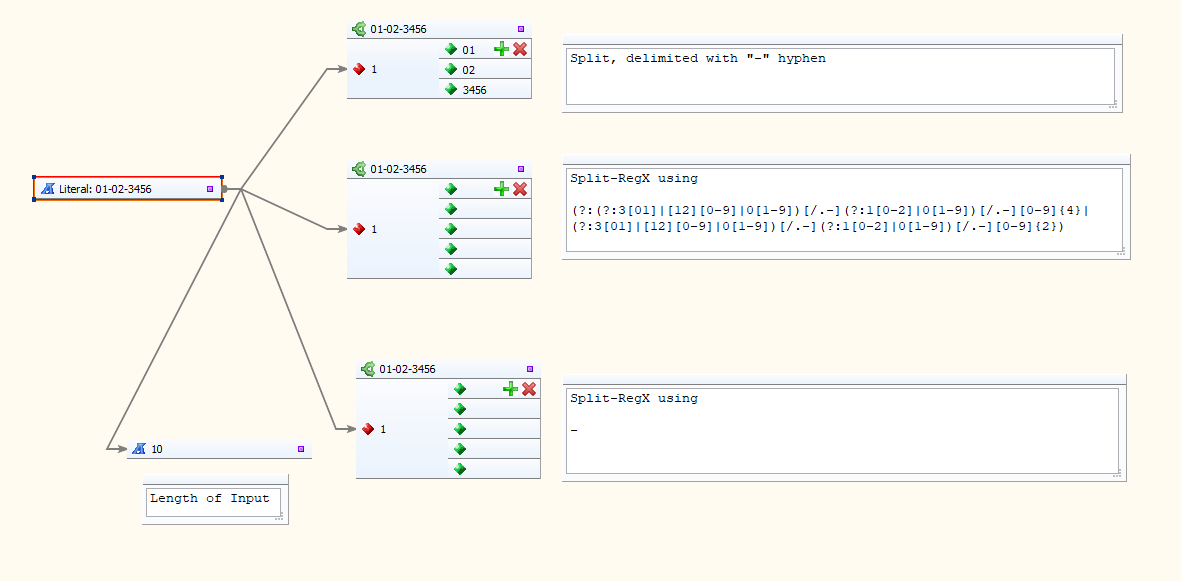Click into the Split-RegX comment containing only '-'

click(x=842, y=431)
